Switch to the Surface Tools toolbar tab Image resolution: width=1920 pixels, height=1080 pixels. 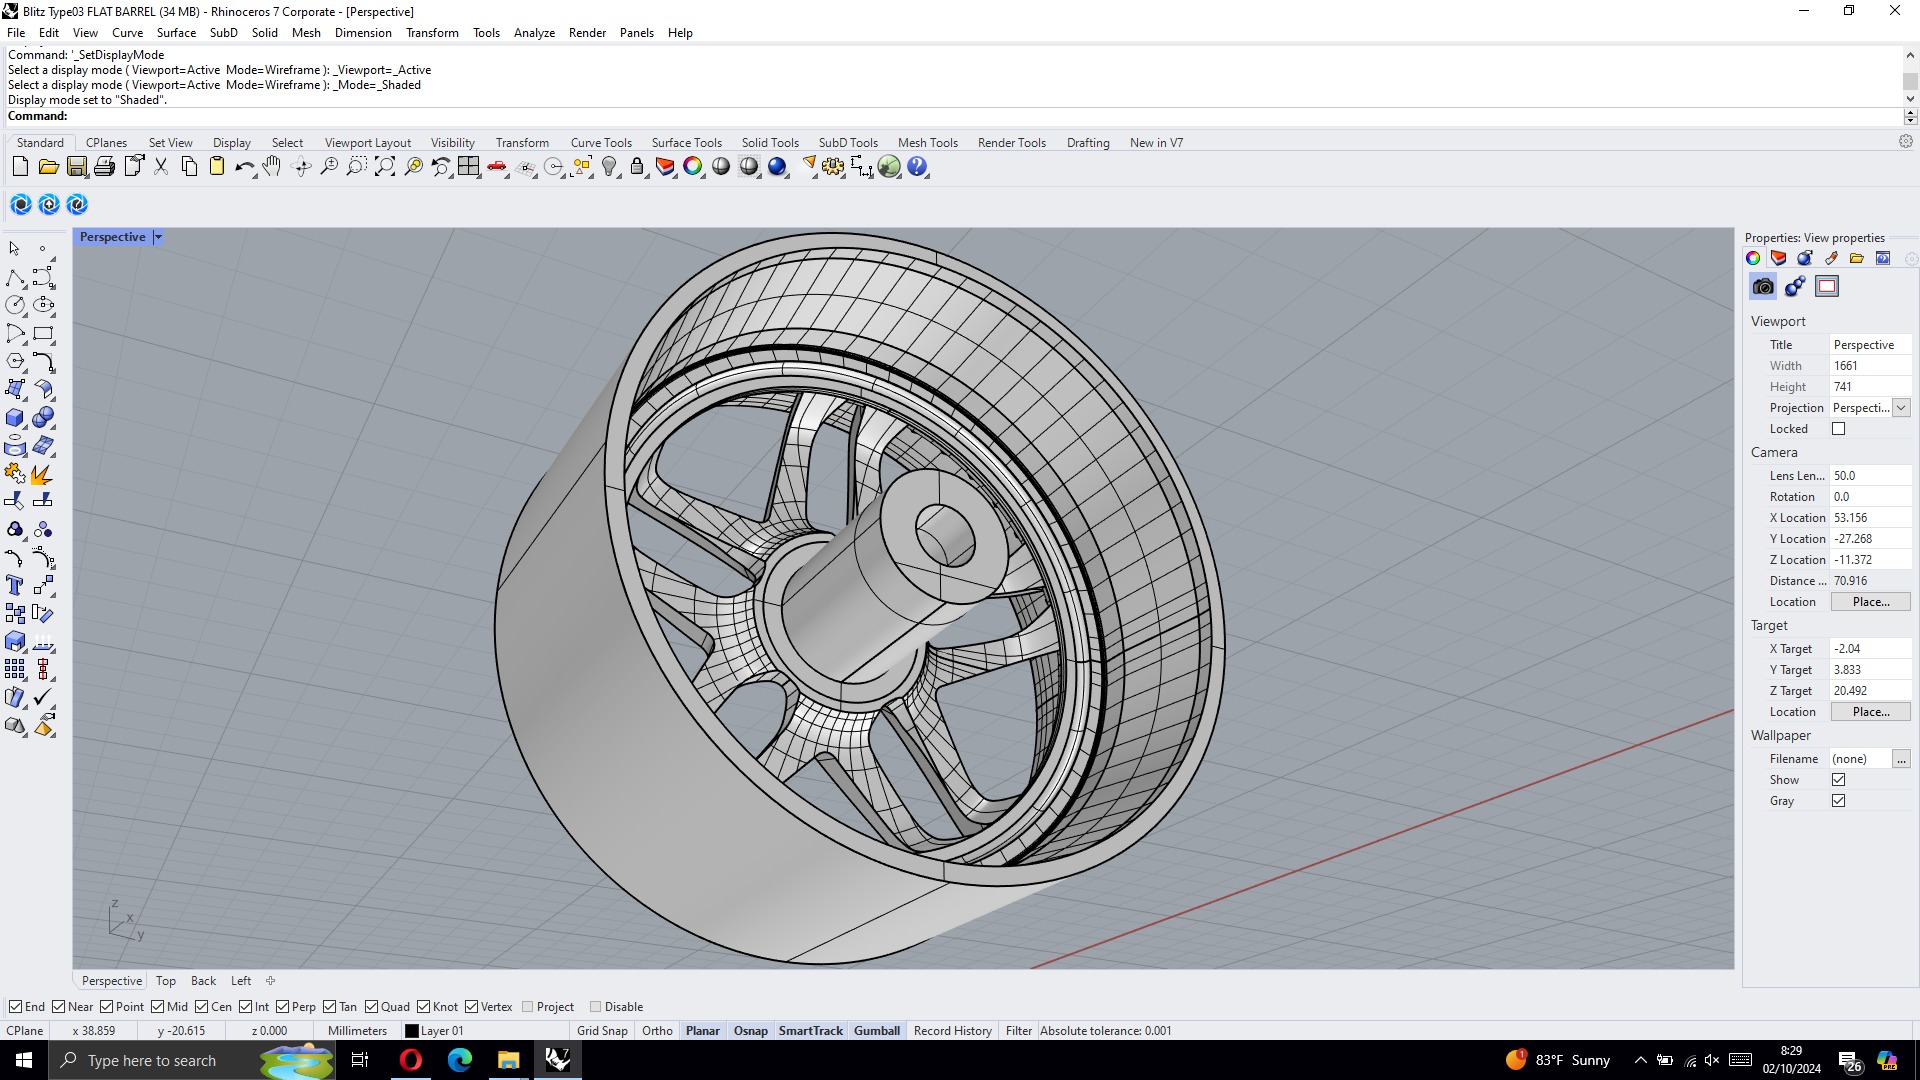click(x=686, y=143)
